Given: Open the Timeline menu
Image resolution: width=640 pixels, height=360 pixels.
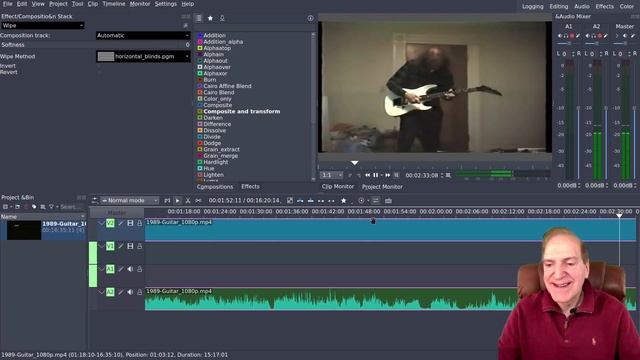Looking at the screenshot, I should (114, 4).
